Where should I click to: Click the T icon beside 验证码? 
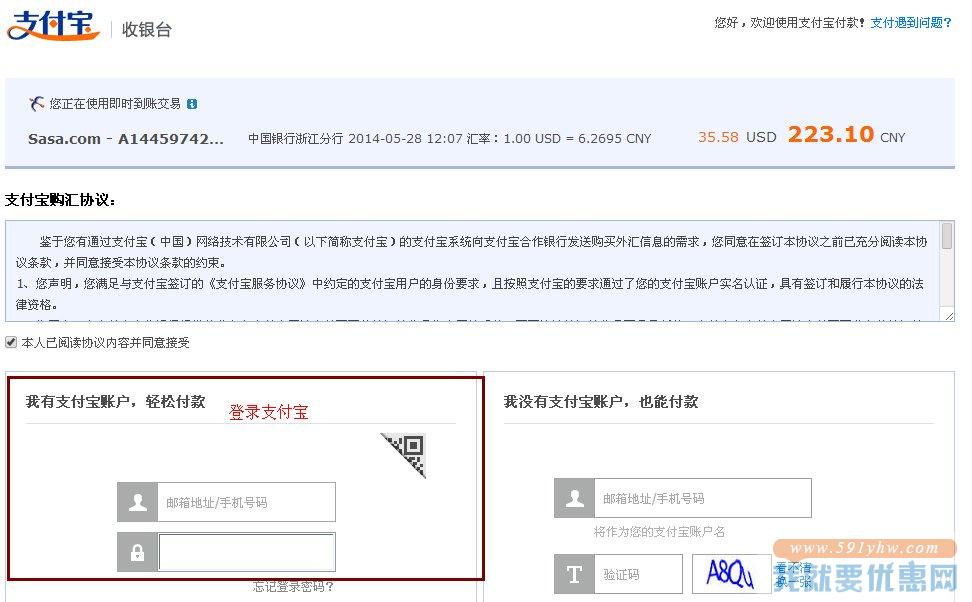[x=574, y=574]
